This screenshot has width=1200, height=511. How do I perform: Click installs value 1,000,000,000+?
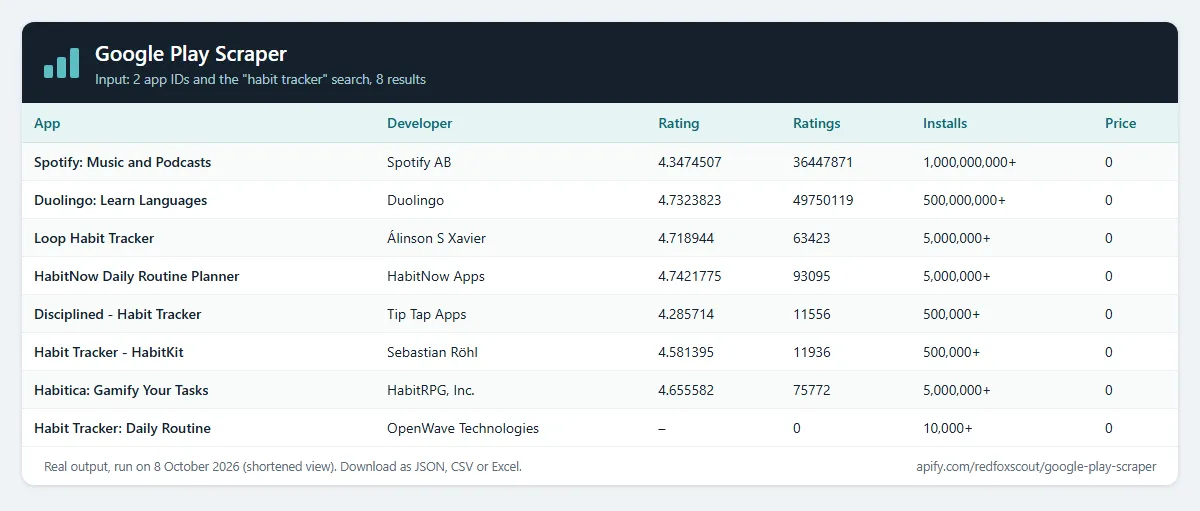(x=970, y=162)
